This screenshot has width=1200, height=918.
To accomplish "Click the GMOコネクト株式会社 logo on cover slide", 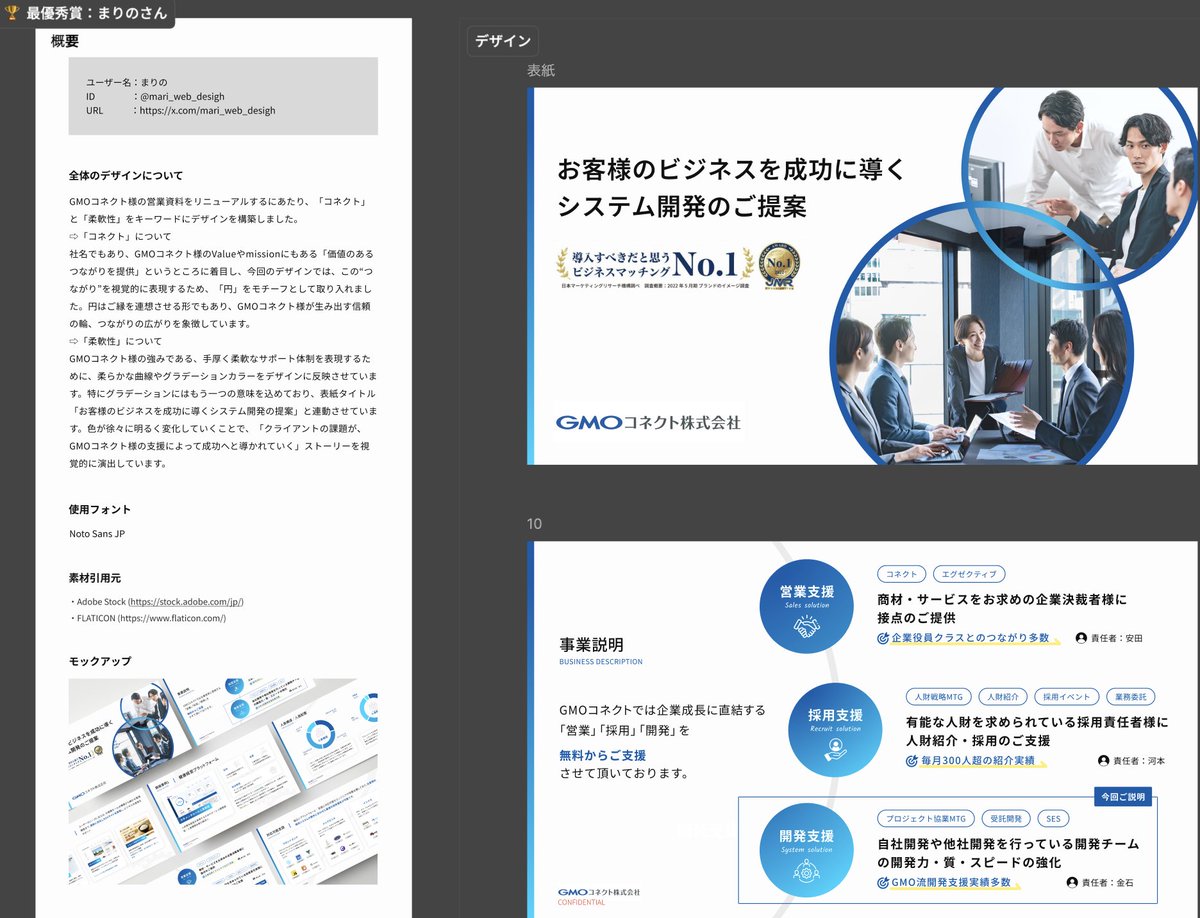I will coord(649,422).
